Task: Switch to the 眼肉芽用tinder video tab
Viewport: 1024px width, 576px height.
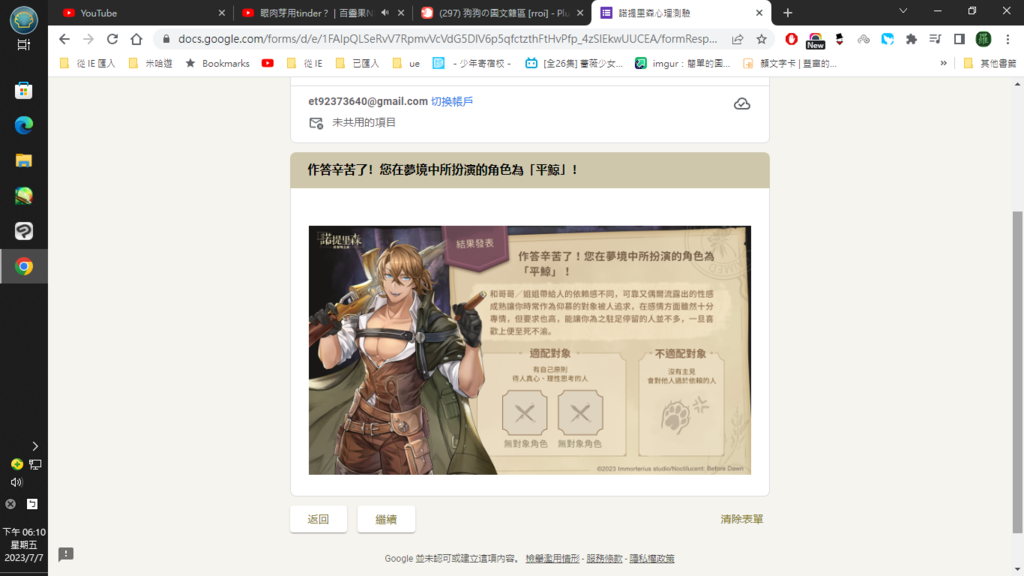Action: click(x=322, y=13)
